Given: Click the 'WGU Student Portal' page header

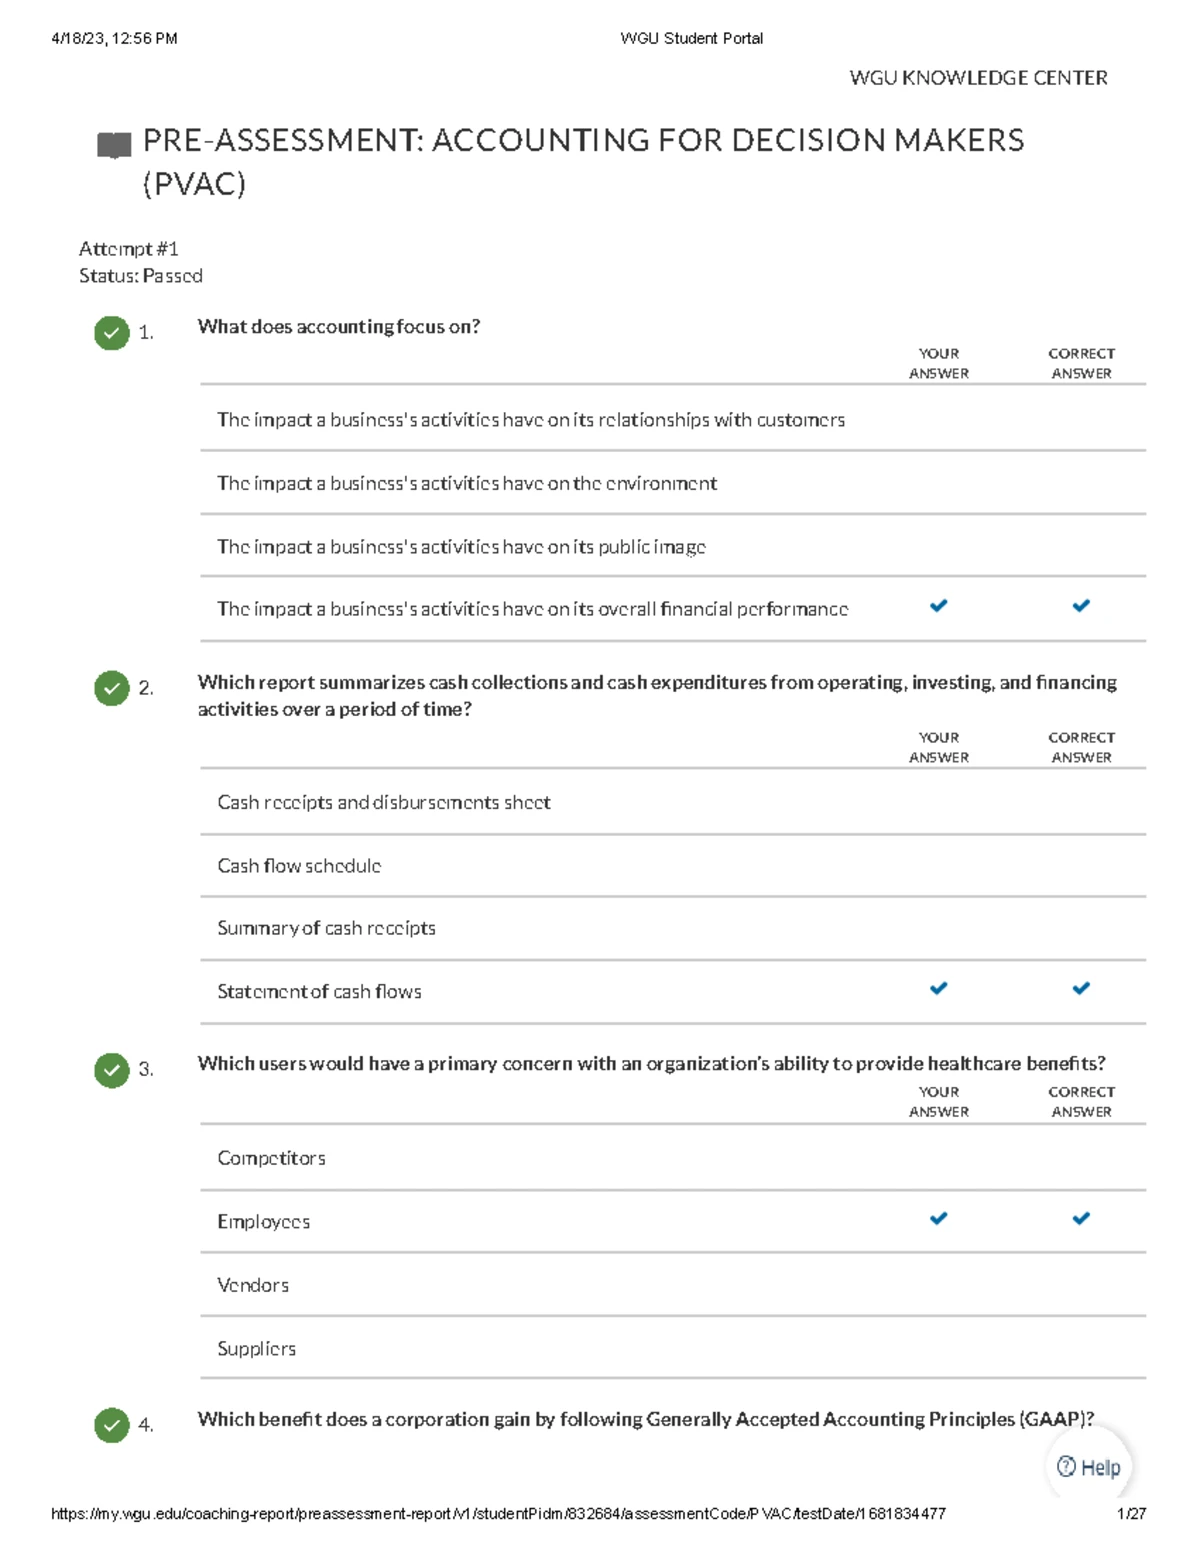Looking at the screenshot, I should 691,38.
